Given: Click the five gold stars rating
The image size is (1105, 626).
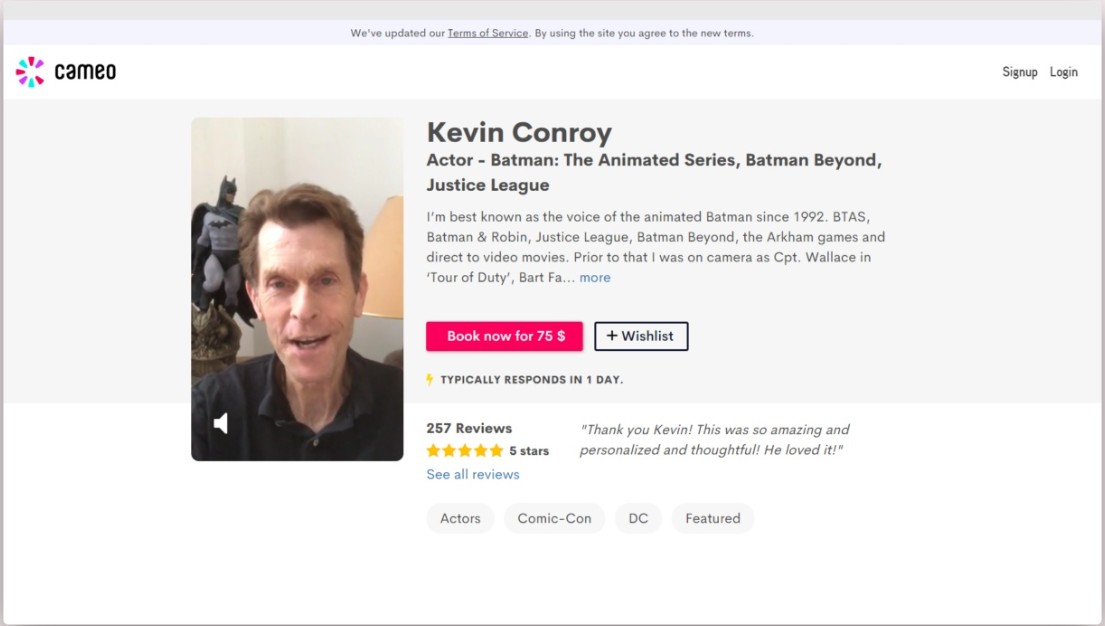Looking at the screenshot, I should pyautogui.click(x=464, y=451).
